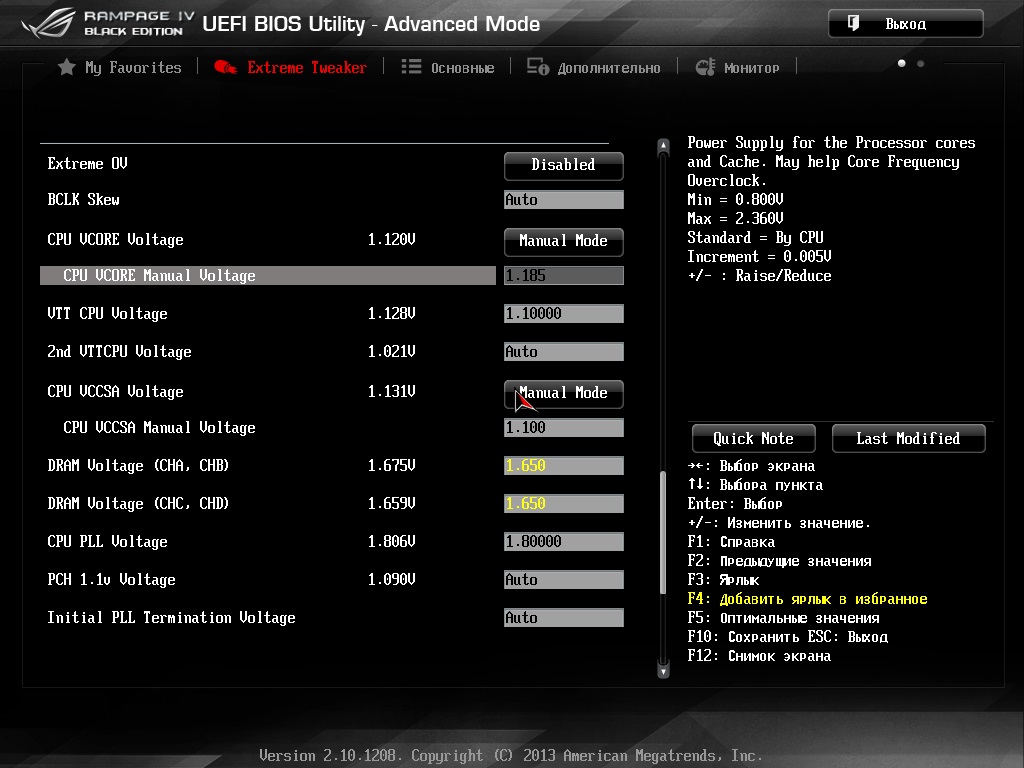
Task: Edit the CPU PLL Voltage field
Action: (564, 541)
